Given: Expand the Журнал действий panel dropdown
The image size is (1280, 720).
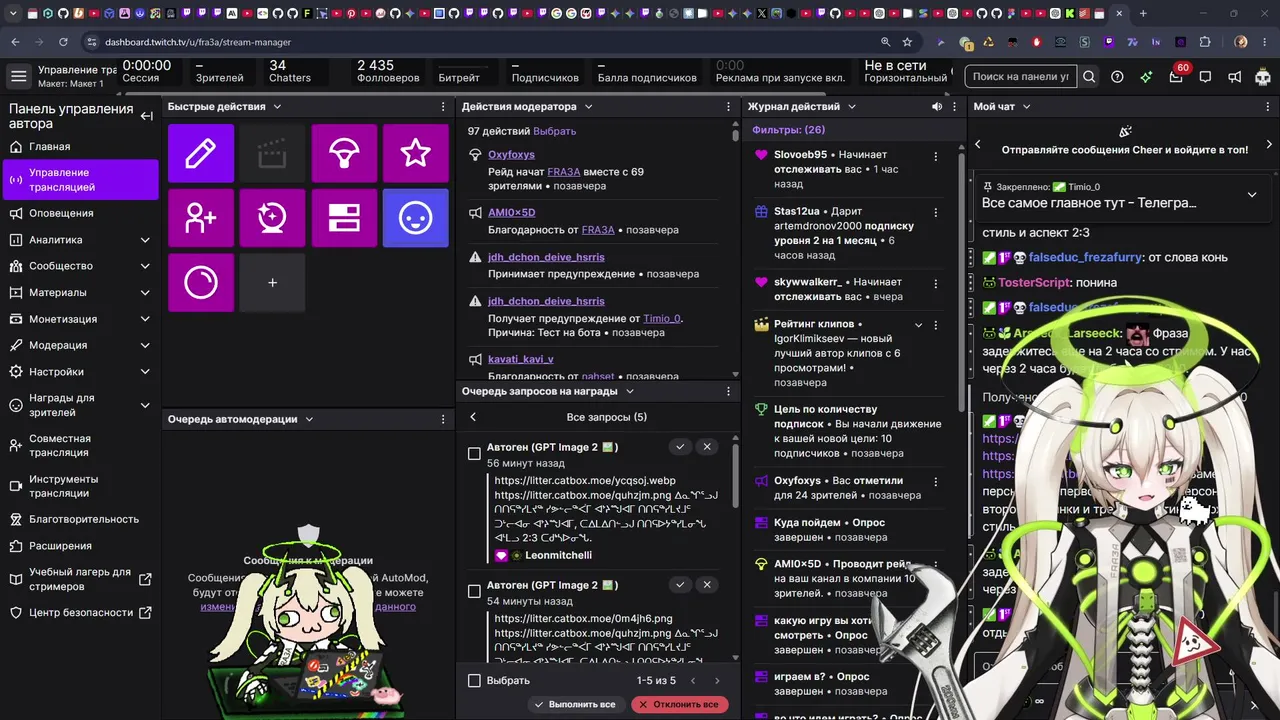Looking at the screenshot, I should click(x=852, y=107).
